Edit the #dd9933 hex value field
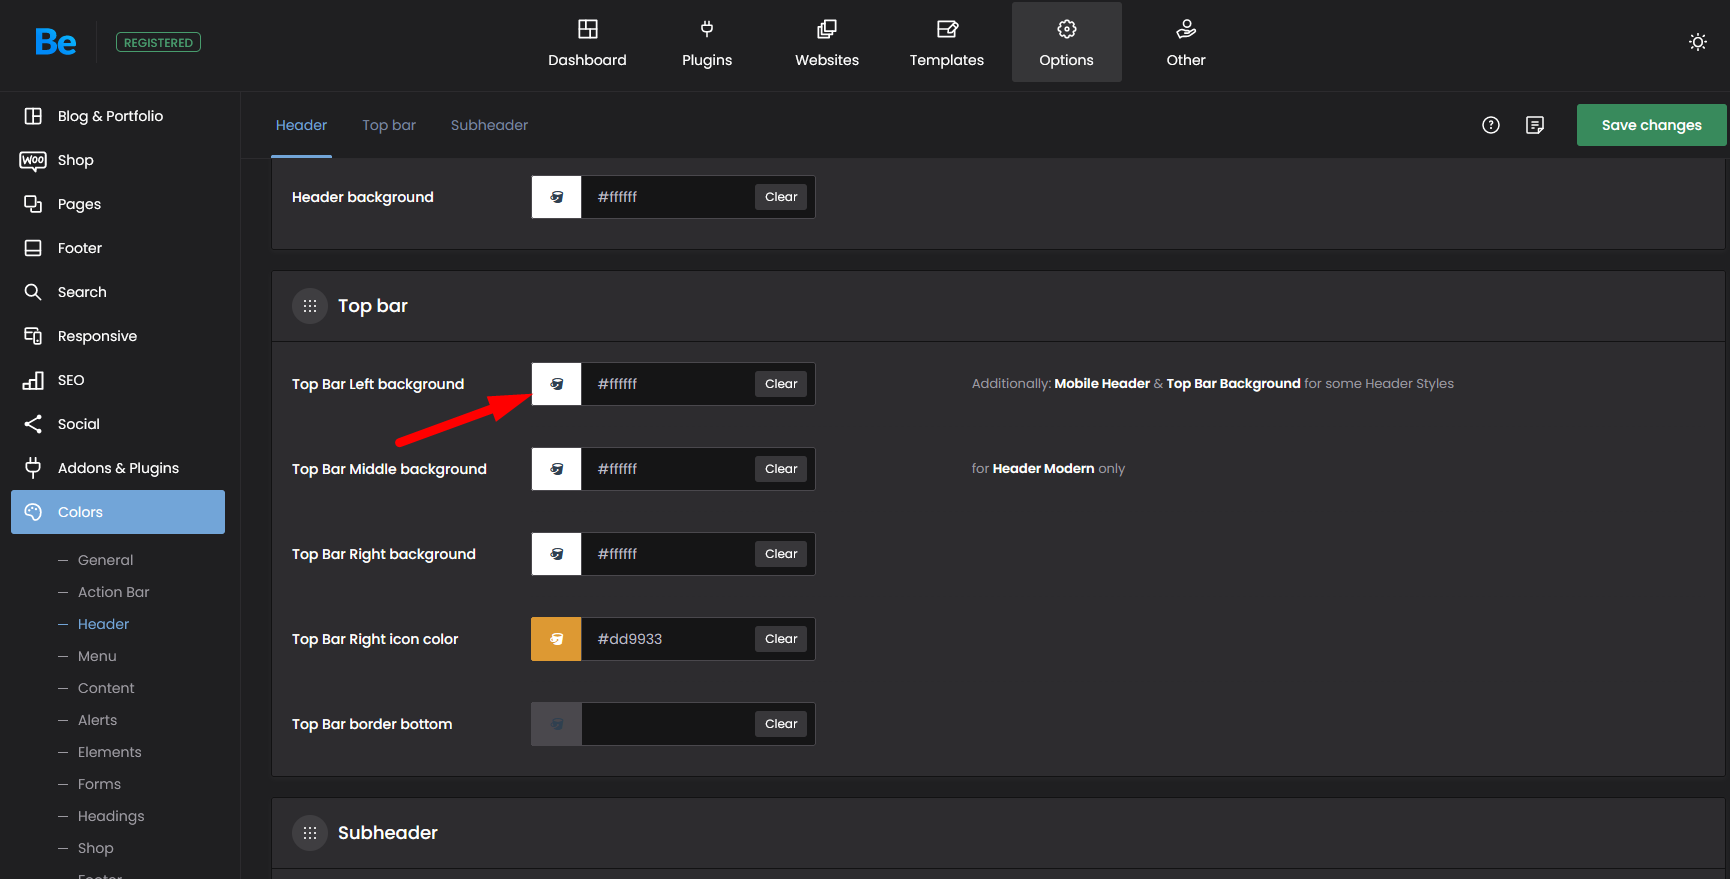Viewport: 1730px width, 879px height. coord(667,639)
